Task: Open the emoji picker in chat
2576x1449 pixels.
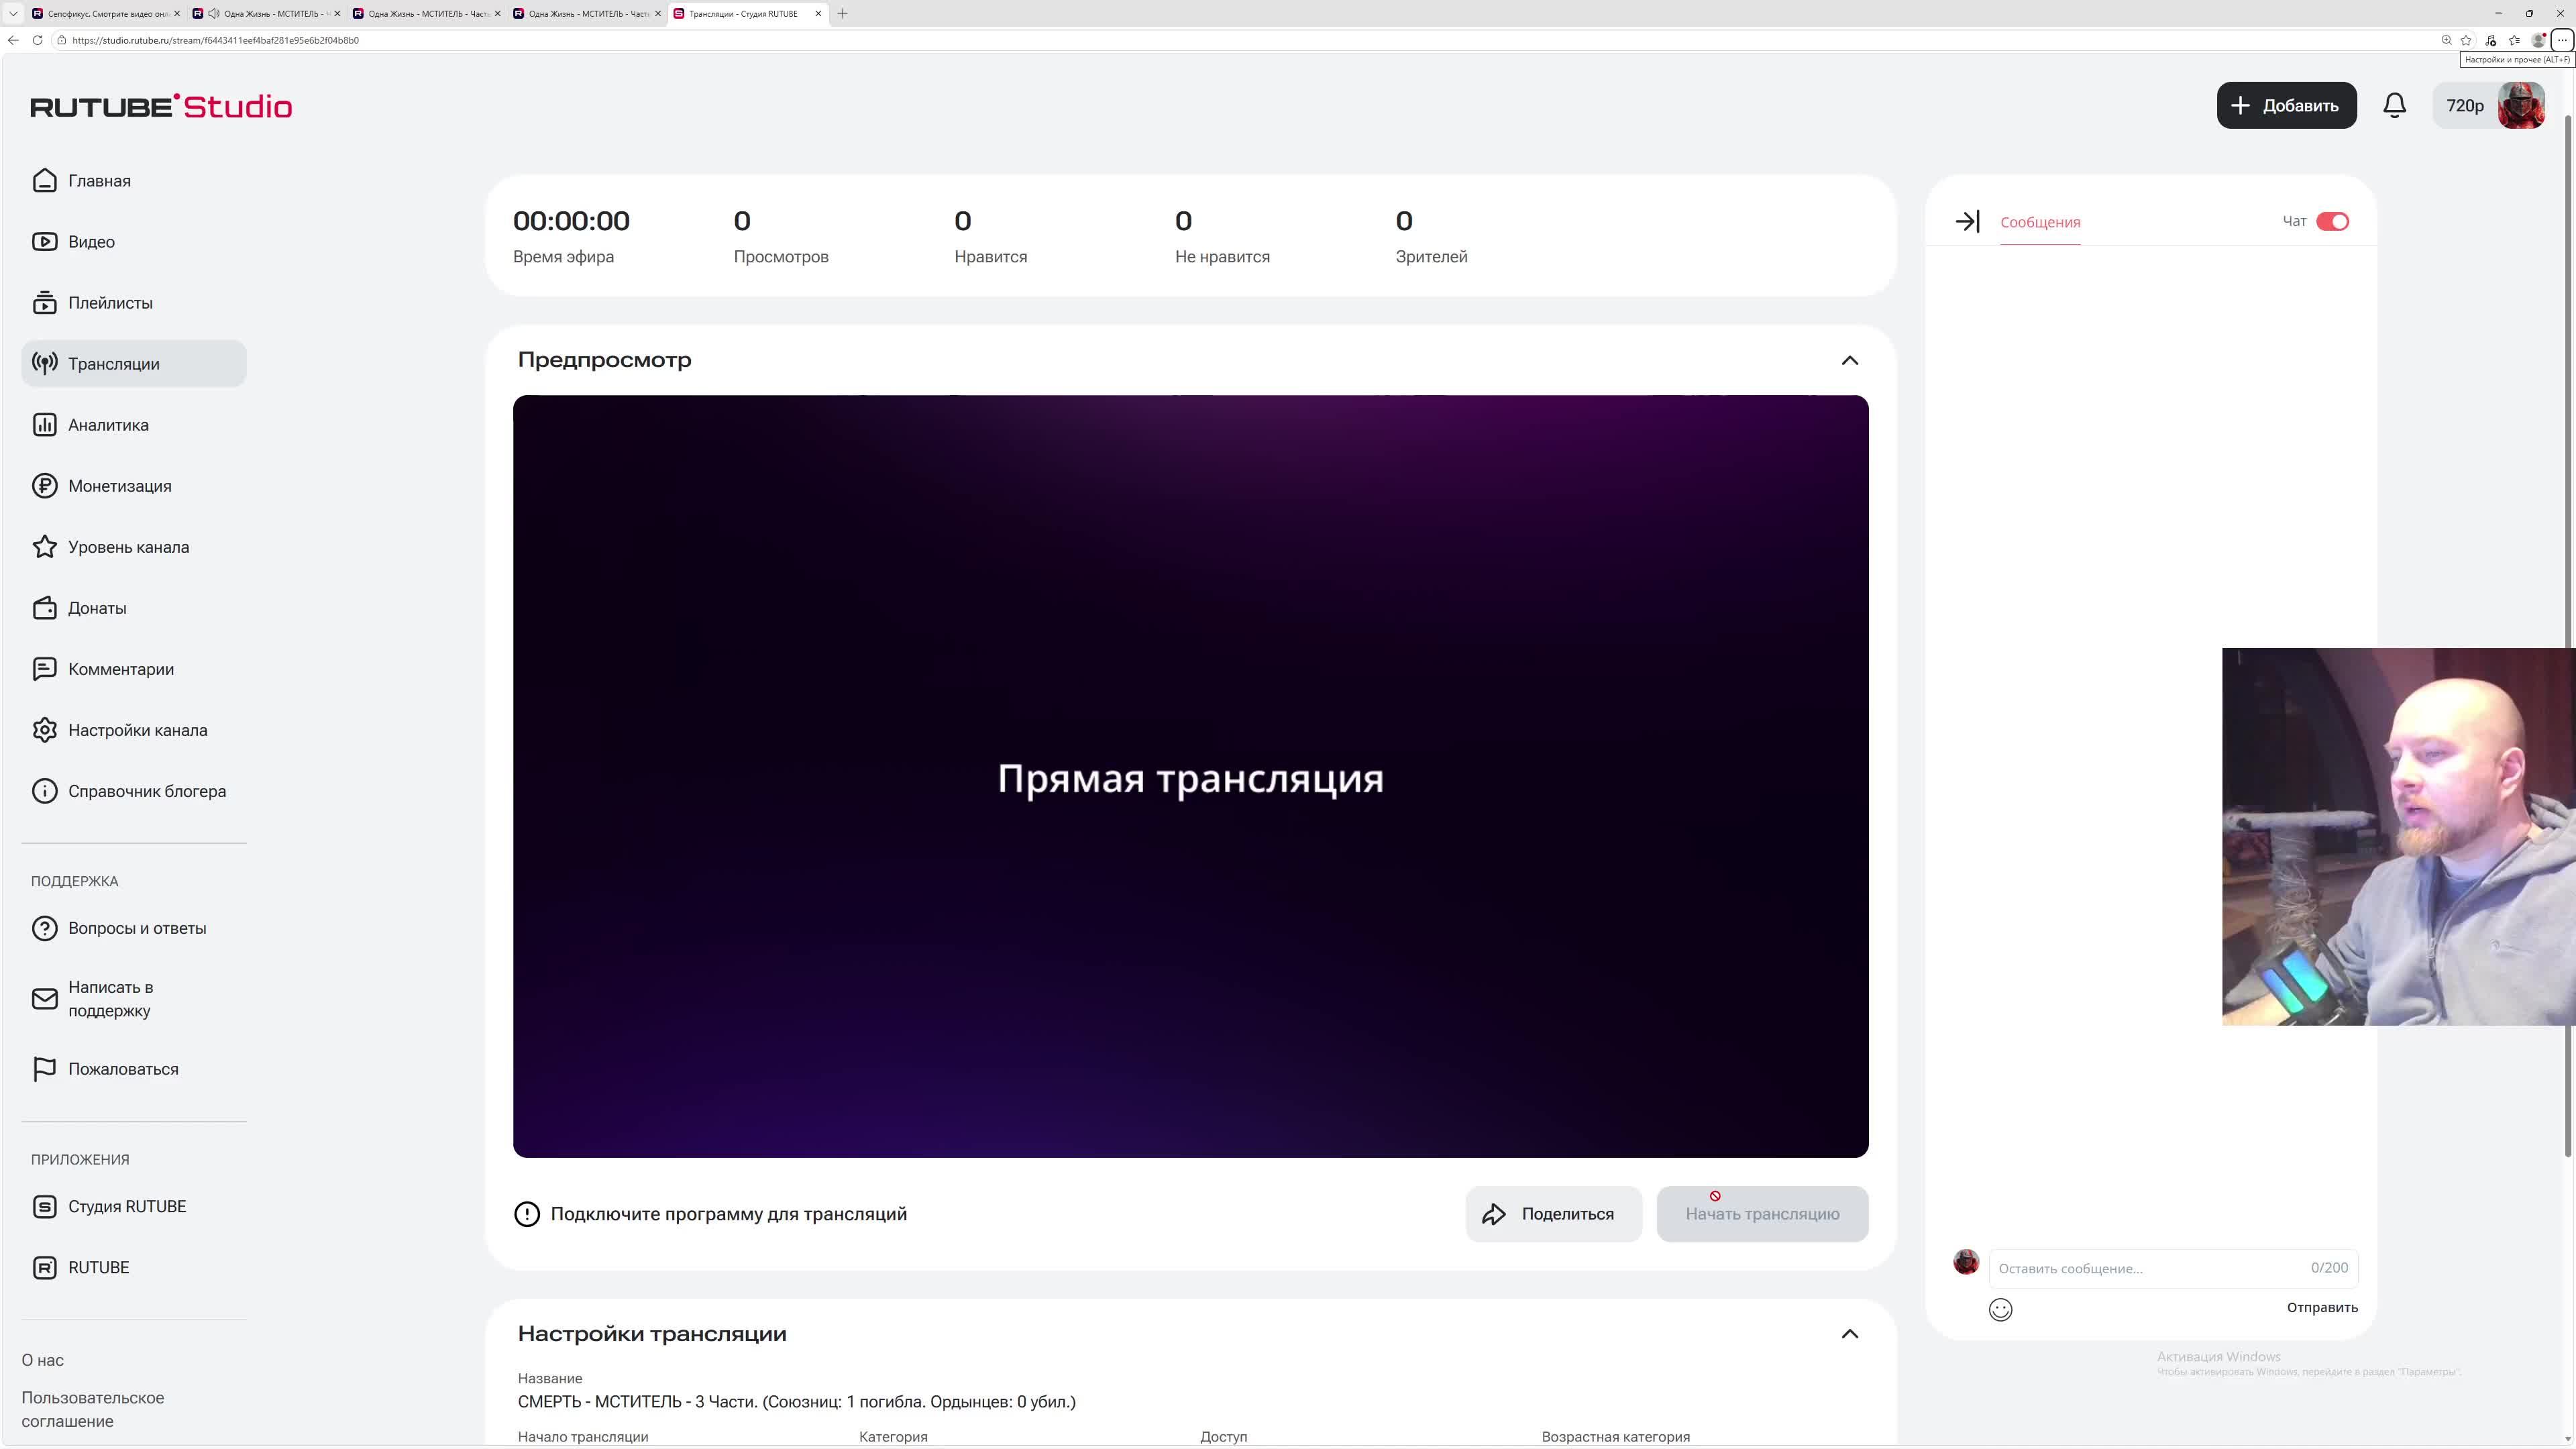Action: click(2000, 1308)
